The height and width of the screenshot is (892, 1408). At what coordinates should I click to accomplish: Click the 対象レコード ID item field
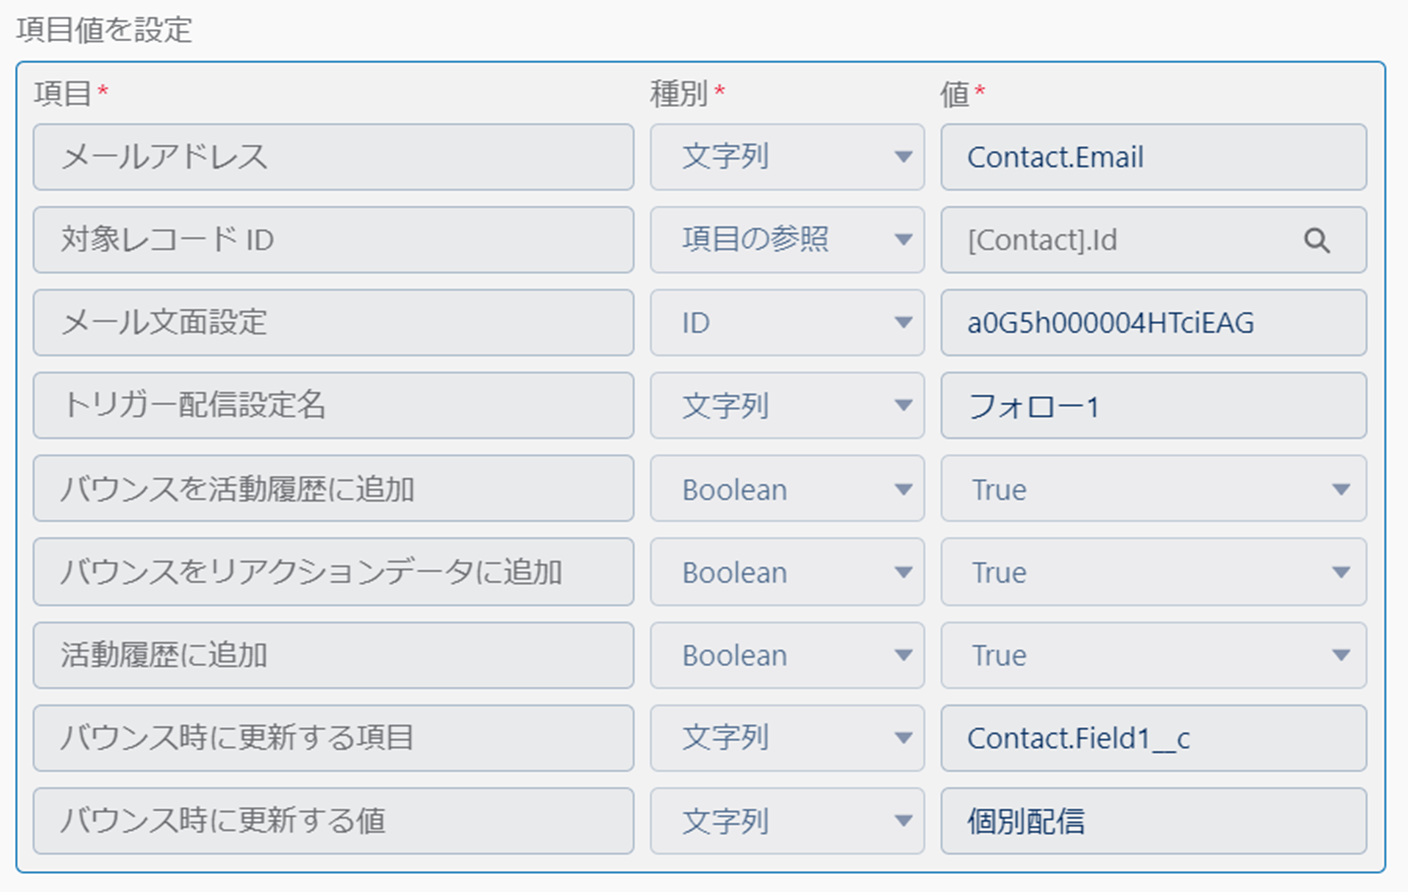[x=333, y=240]
